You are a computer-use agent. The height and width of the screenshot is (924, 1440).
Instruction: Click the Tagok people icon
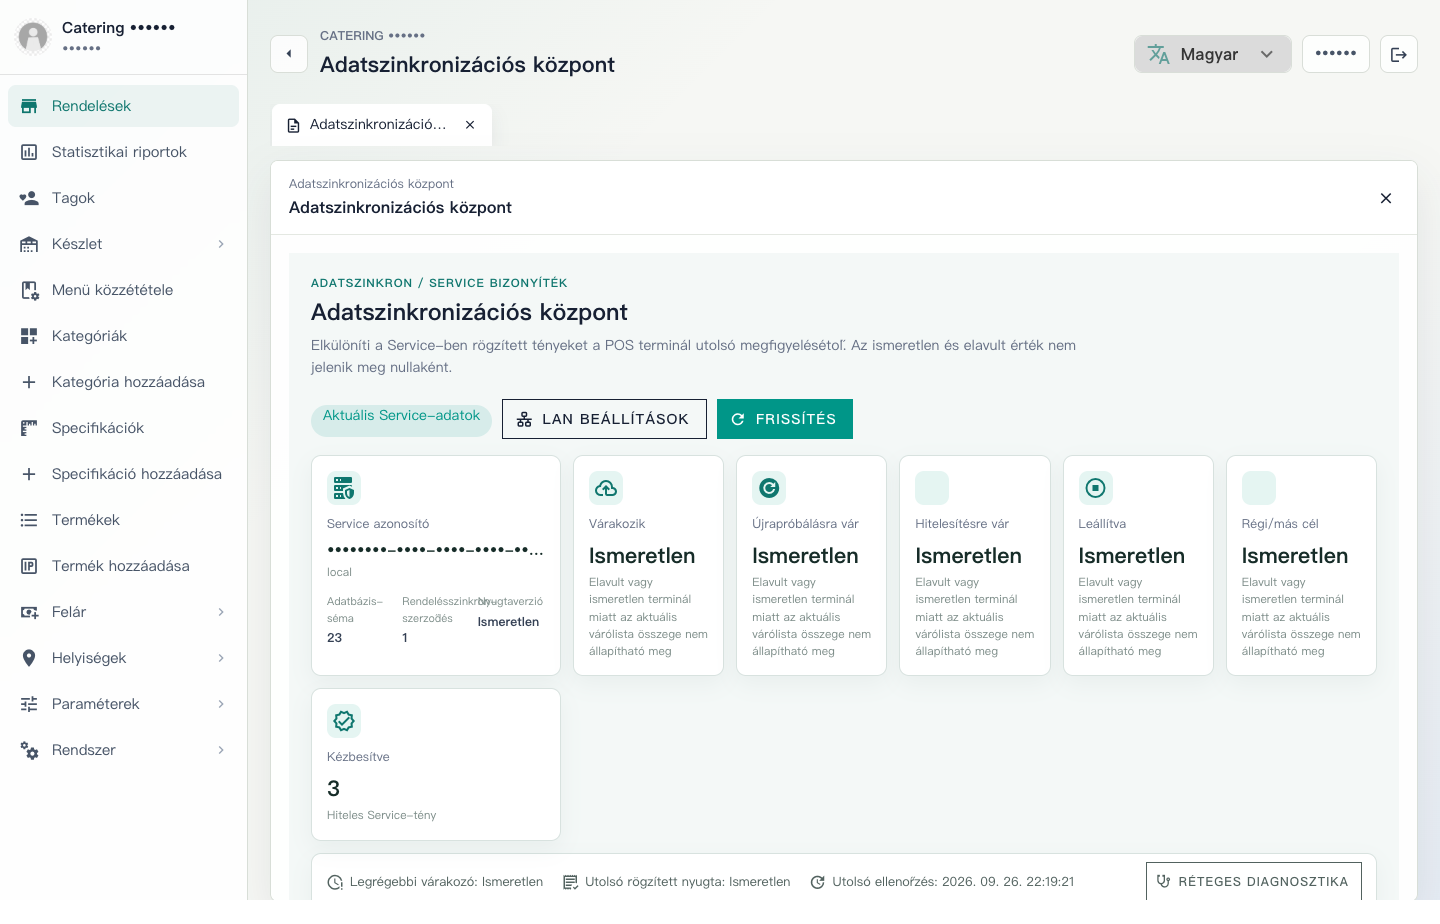pyautogui.click(x=29, y=198)
